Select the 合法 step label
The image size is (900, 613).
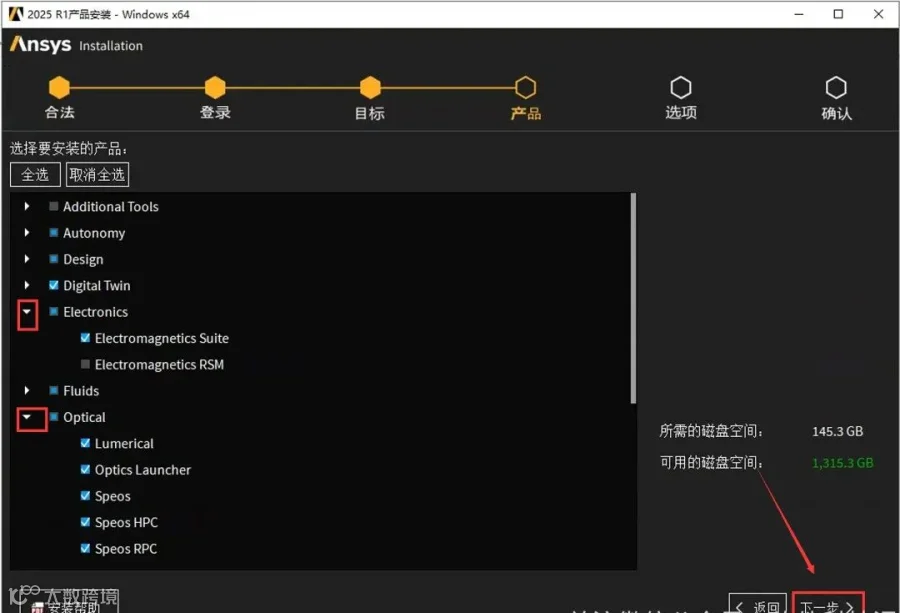click(x=60, y=112)
